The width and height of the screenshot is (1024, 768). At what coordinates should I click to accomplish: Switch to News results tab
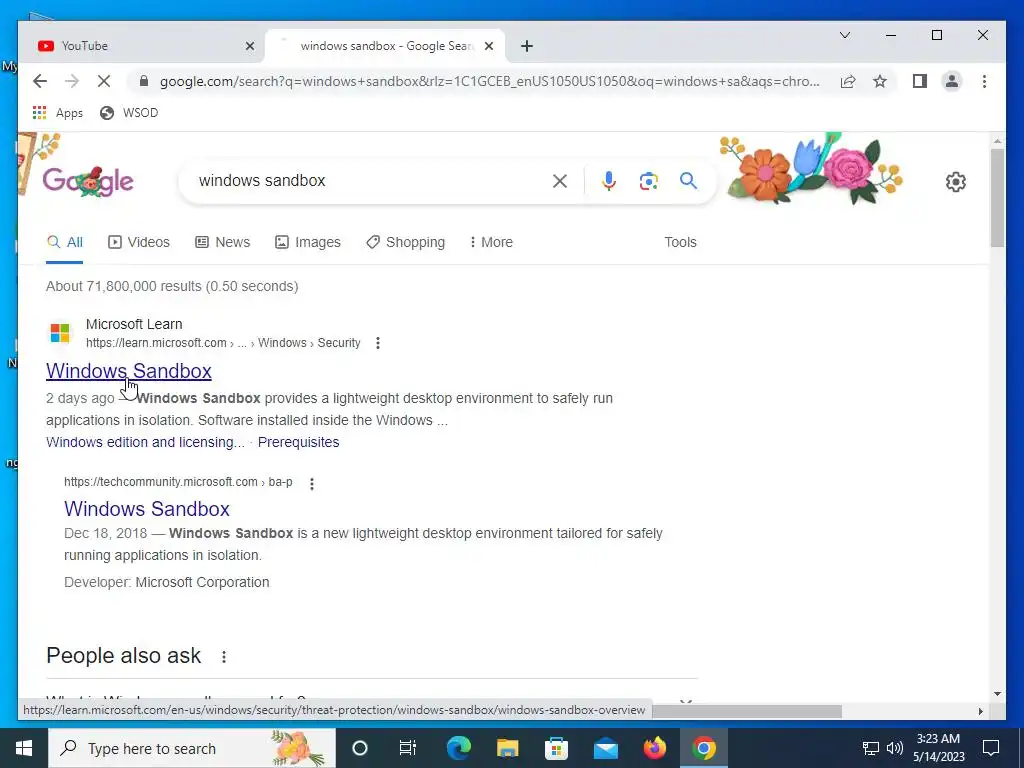point(223,242)
